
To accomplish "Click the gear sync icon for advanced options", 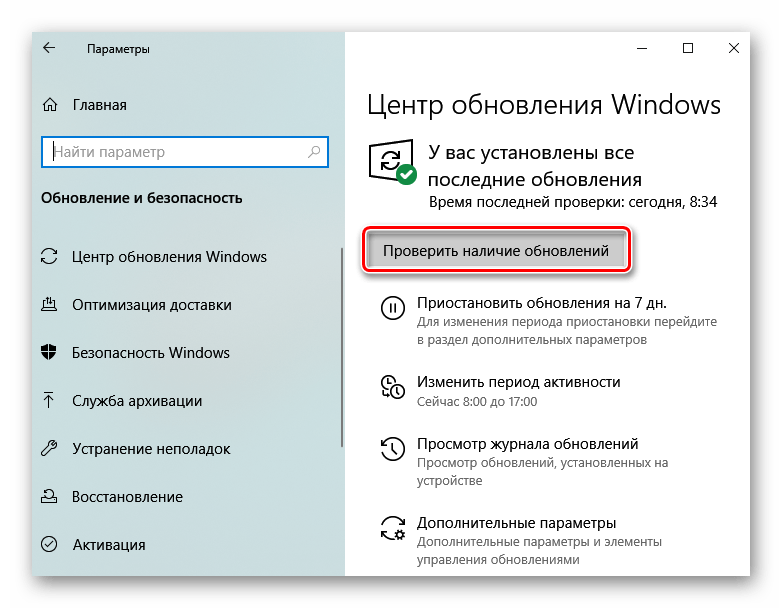I will tap(392, 528).
